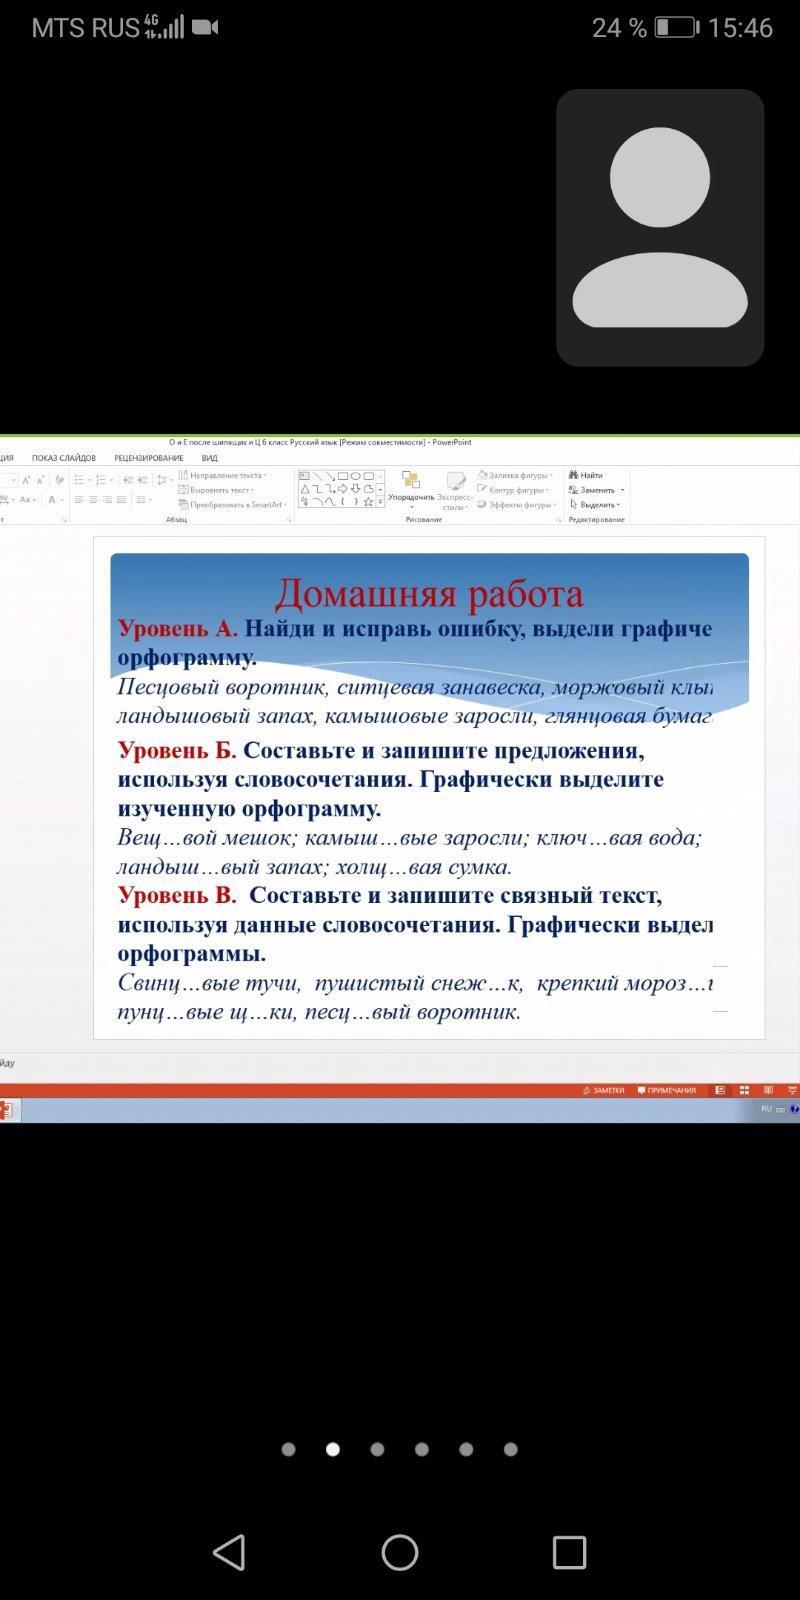Toggle Примечания comments pane
Viewport: 800px width, 1600px height.
tap(666, 1090)
